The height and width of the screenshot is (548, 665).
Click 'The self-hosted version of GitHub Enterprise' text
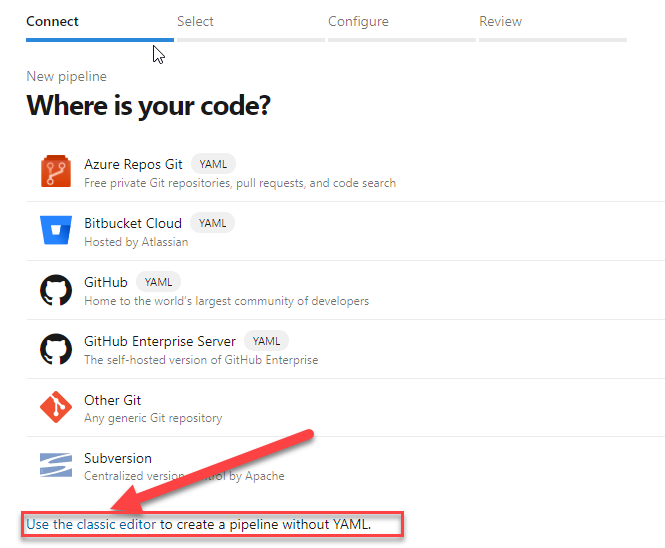coord(201,360)
